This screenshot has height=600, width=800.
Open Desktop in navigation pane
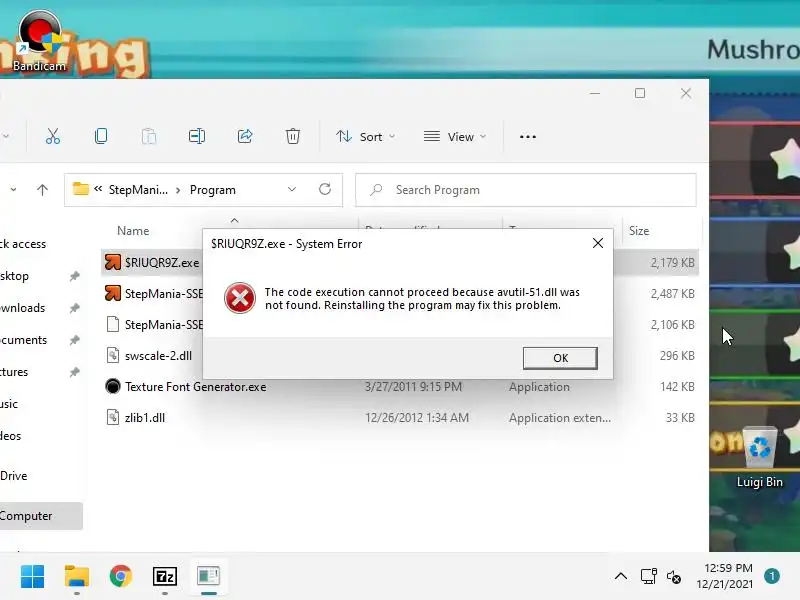(14, 276)
